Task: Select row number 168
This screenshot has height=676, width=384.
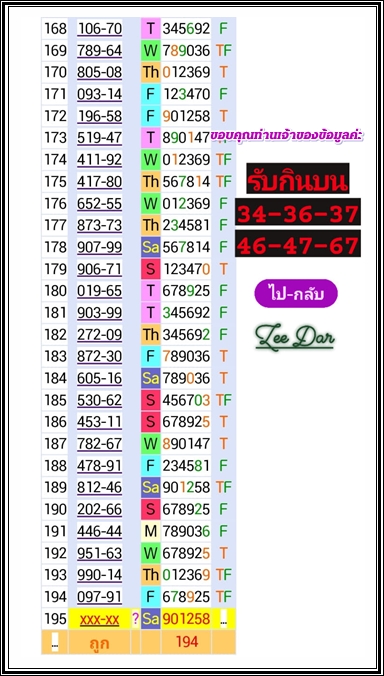Action: [x=56, y=29]
